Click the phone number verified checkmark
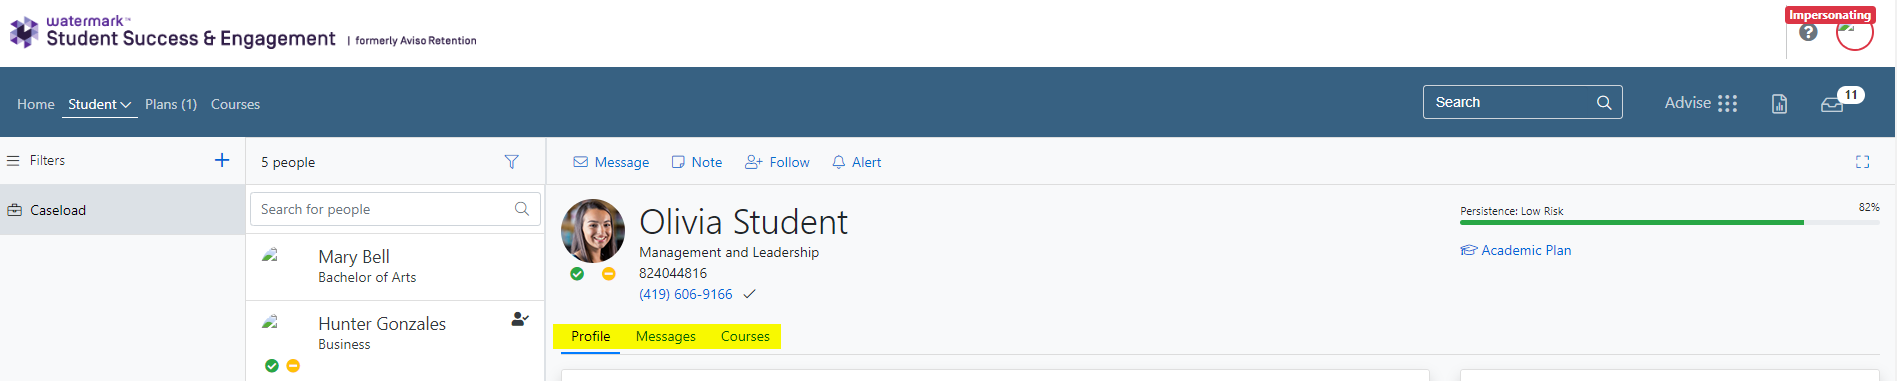The height and width of the screenshot is (381, 1897). [x=750, y=294]
